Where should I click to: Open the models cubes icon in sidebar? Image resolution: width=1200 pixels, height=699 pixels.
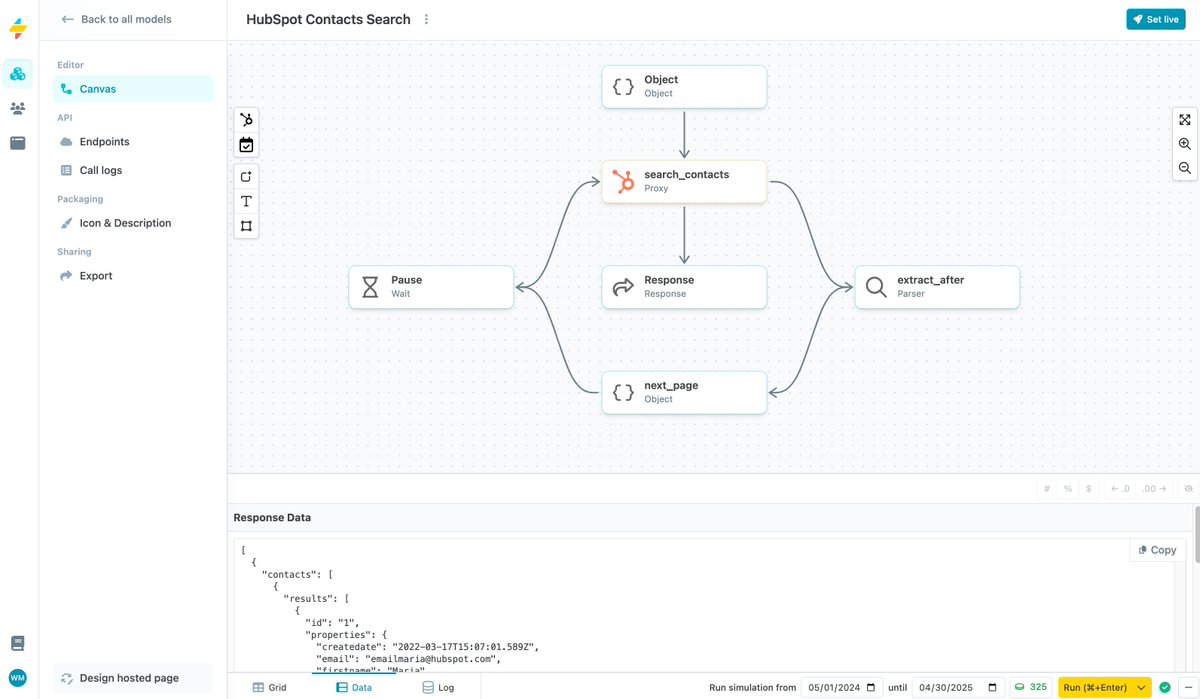pyautogui.click(x=18, y=73)
